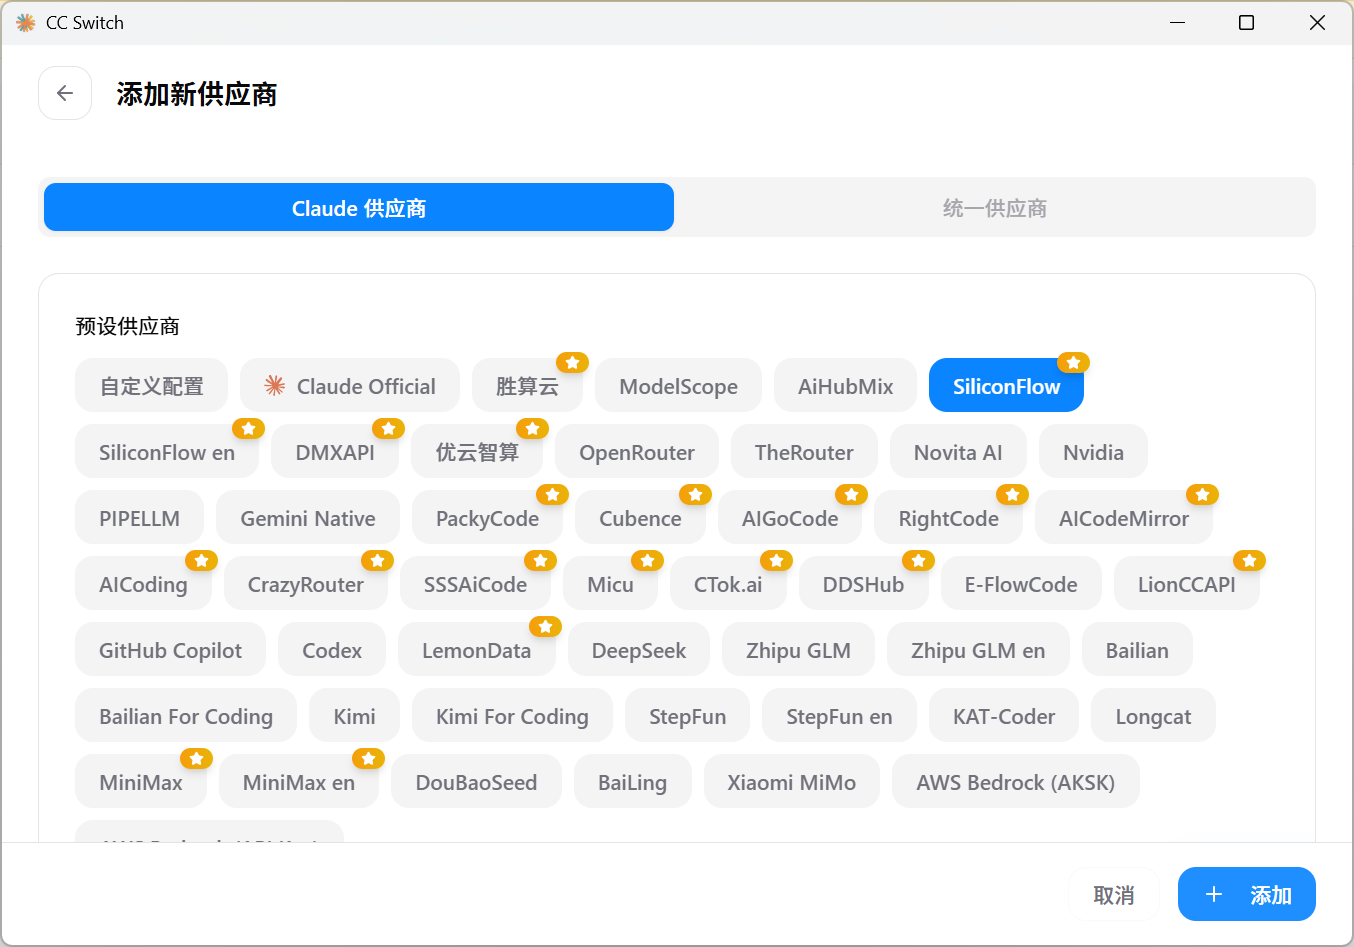Choose LemonData provider
Screen dimensions: 1354x947
coord(476,649)
